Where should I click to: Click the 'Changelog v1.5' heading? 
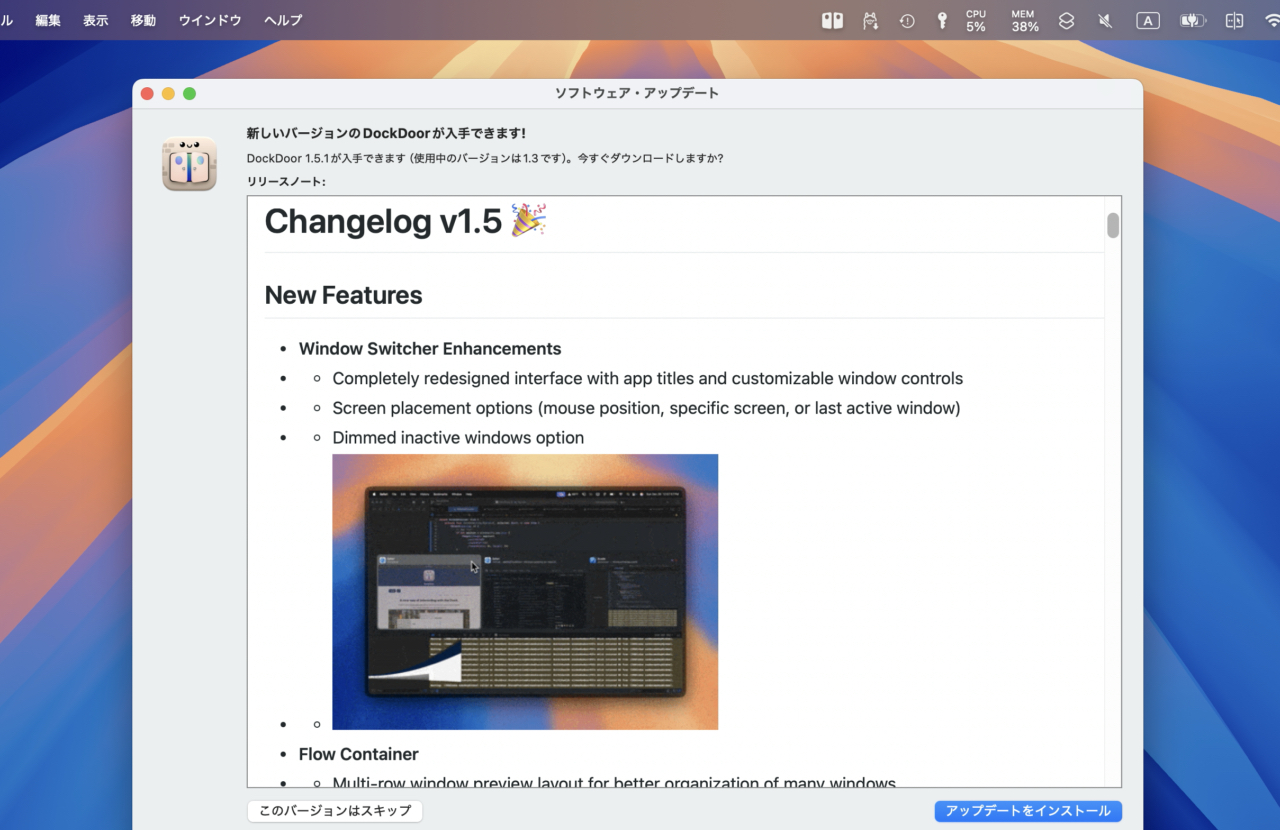[x=383, y=221]
